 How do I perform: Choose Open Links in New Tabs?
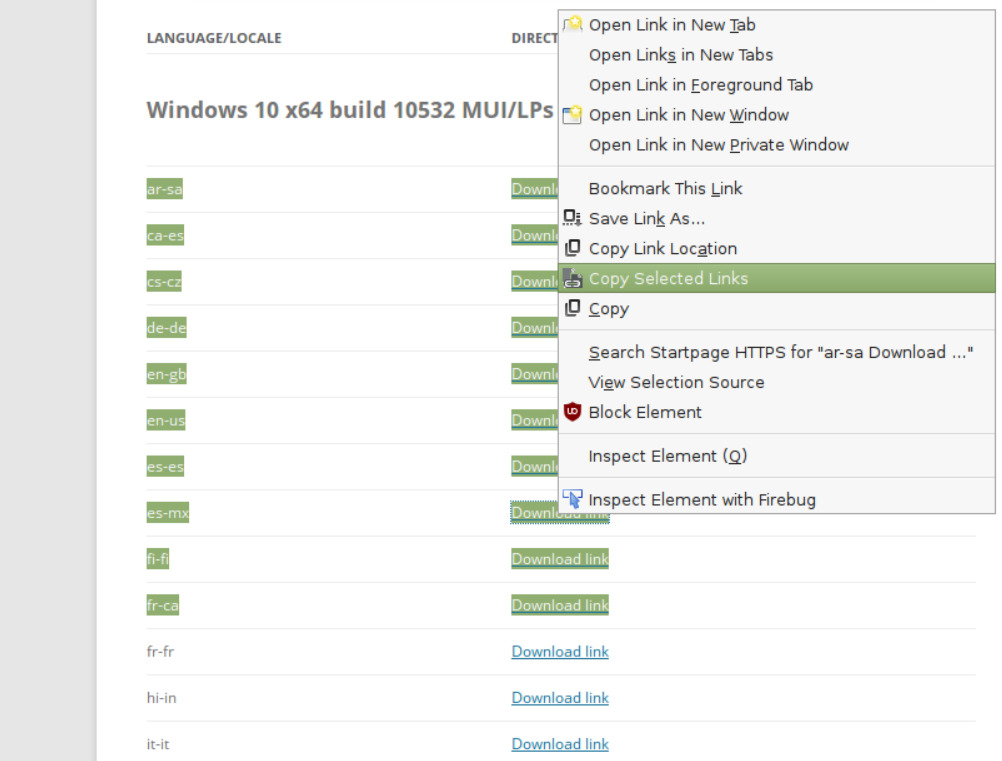776,55
